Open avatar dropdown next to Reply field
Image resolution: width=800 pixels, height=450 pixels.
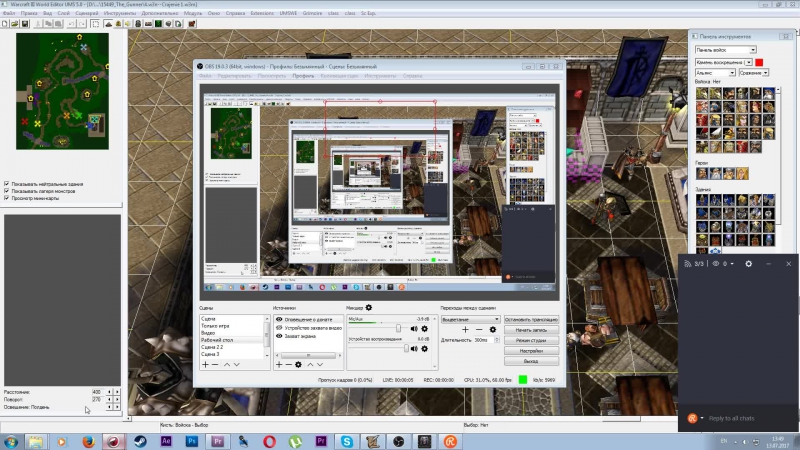[x=702, y=418]
